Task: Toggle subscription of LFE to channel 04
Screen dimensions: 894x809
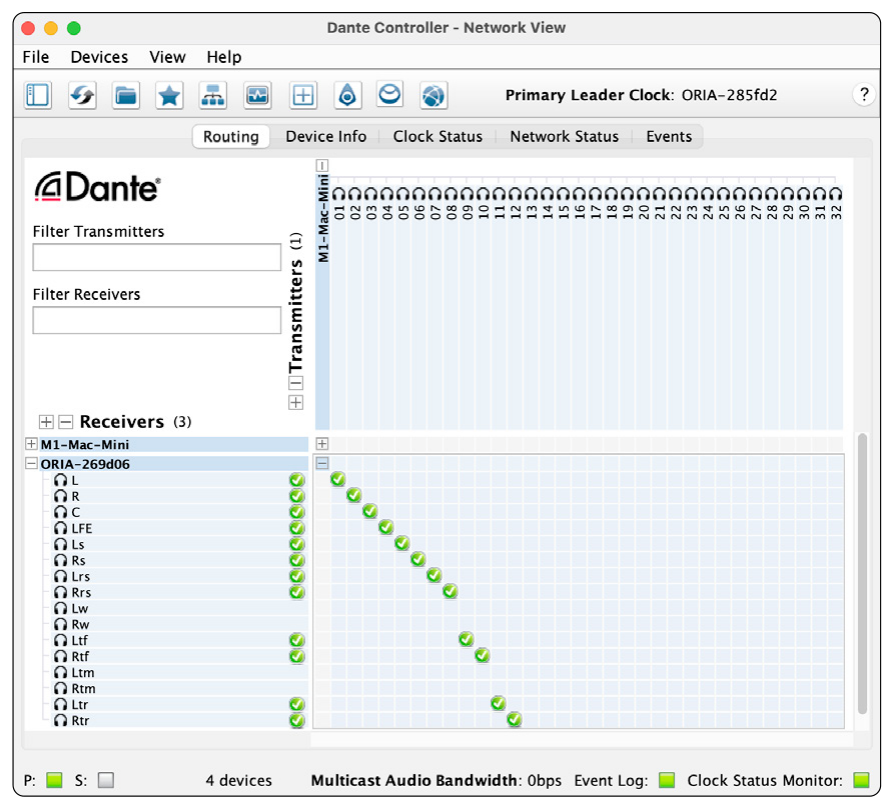Action: (x=386, y=527)
